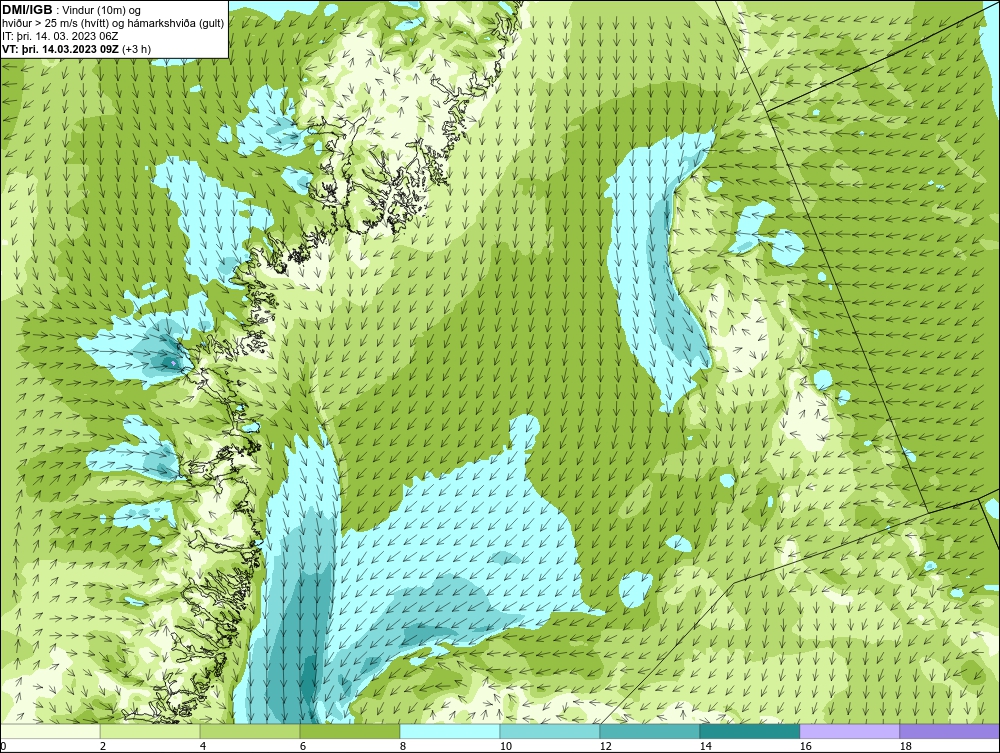
Task: Click the legend scale label '0'
Action: (x=3, y=746)
